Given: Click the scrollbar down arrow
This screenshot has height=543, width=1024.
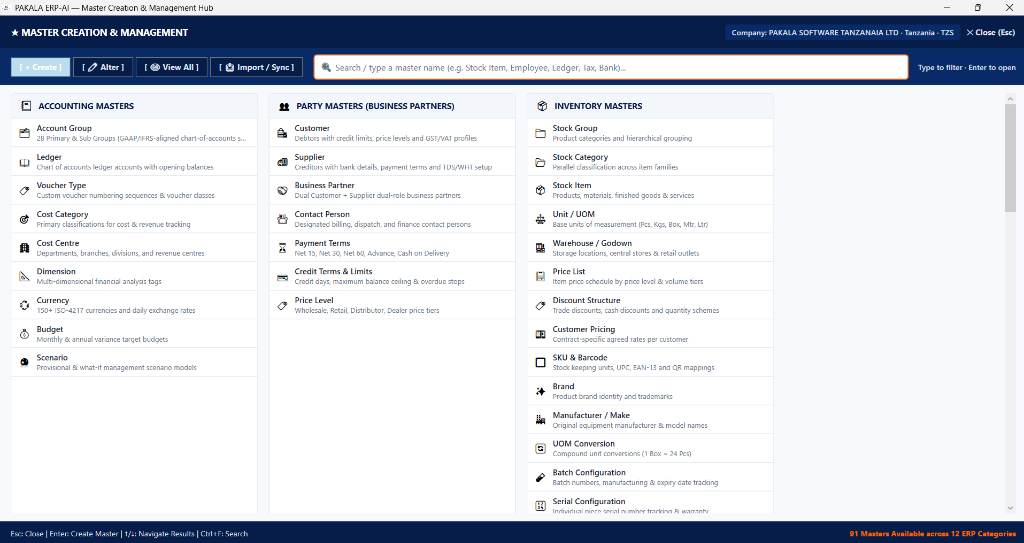Looking at the screenshot, I should (1010, 508).
